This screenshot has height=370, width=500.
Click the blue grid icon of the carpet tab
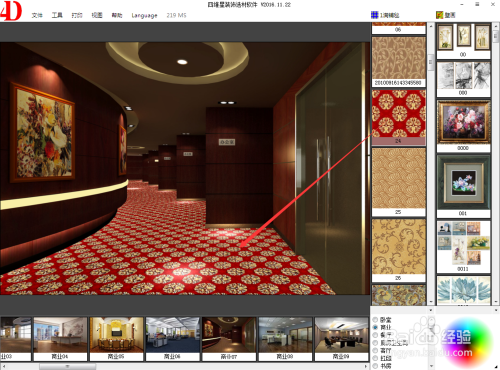(x=374, y=15)
